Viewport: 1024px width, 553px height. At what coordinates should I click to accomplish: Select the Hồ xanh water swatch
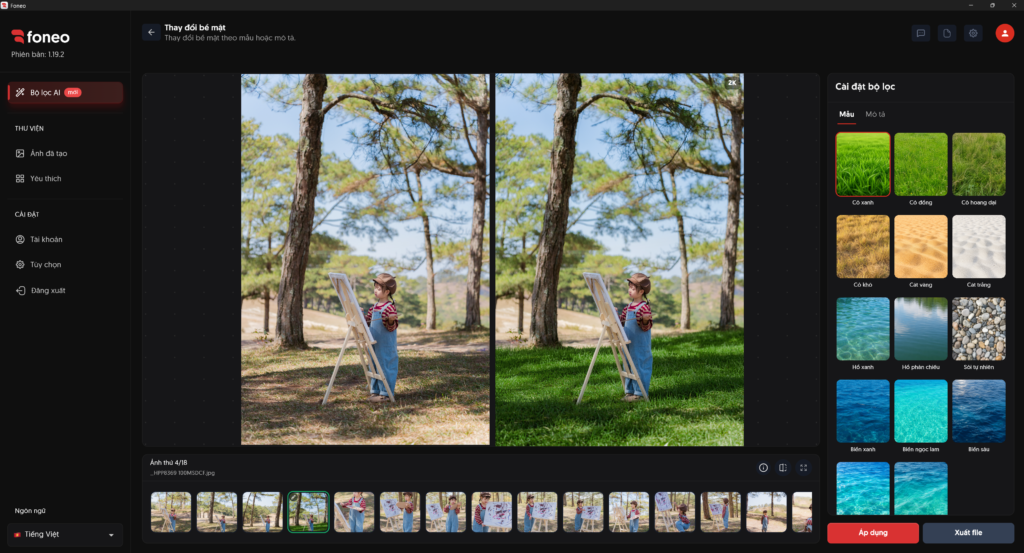click(863, 329)
